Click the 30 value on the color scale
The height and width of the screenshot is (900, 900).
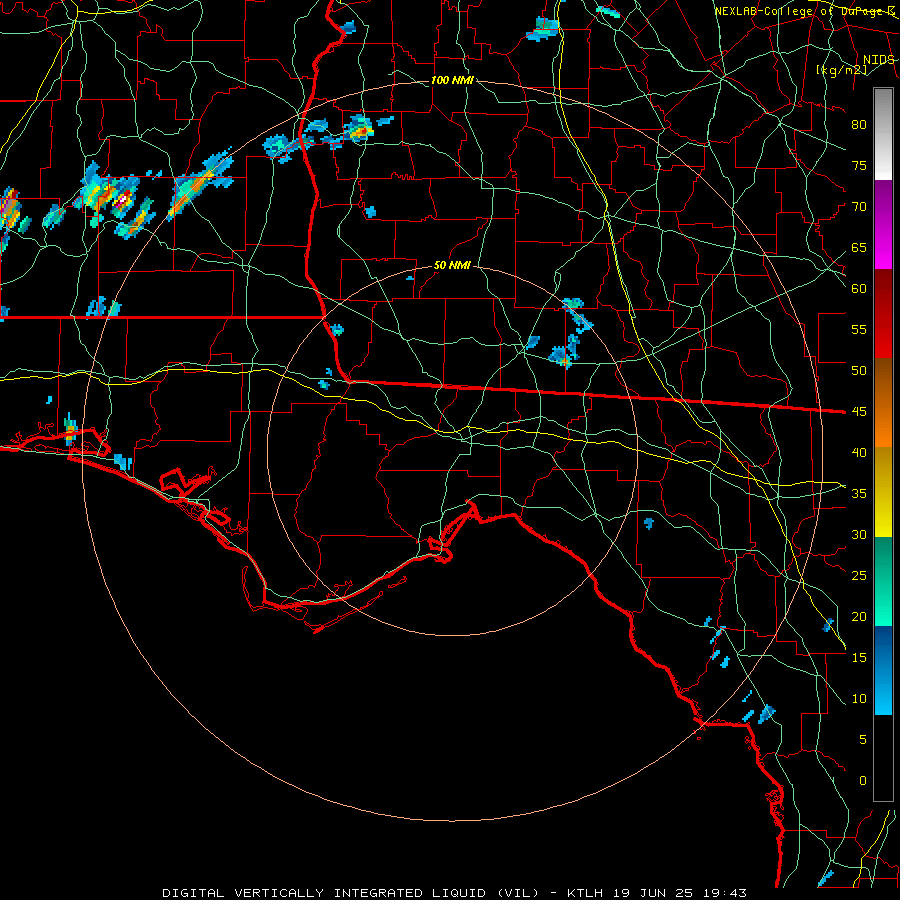(x=859, y=535)
